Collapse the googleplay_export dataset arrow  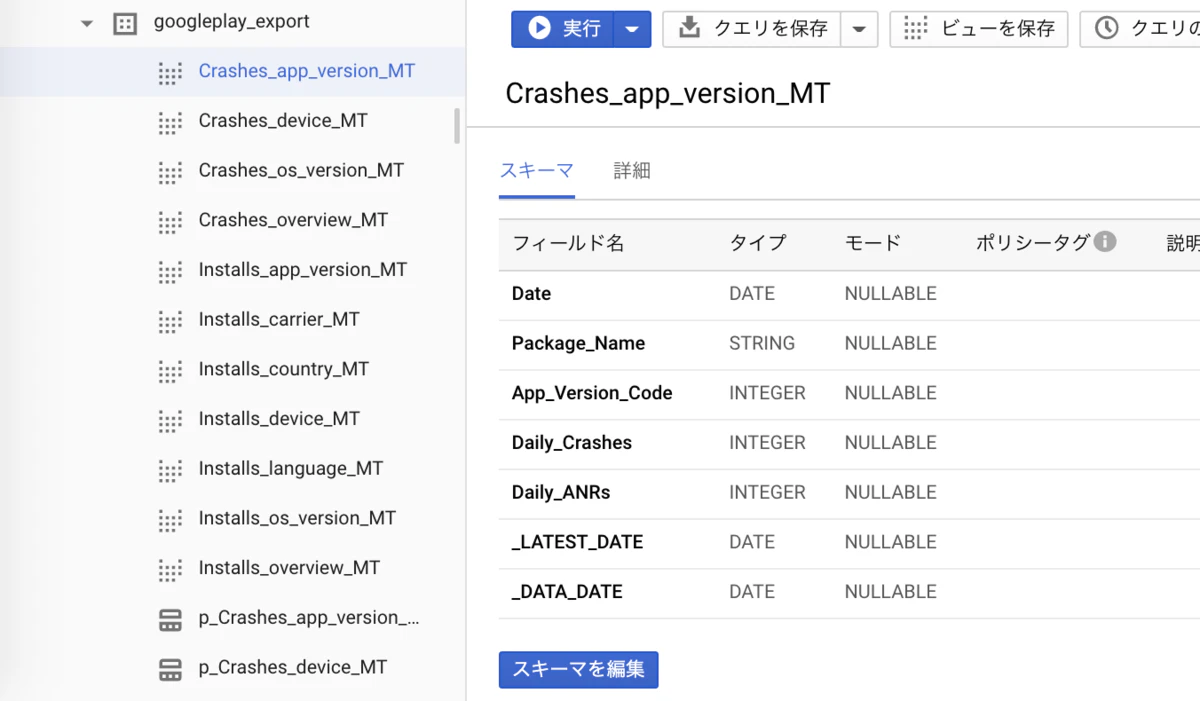point(87,23)
